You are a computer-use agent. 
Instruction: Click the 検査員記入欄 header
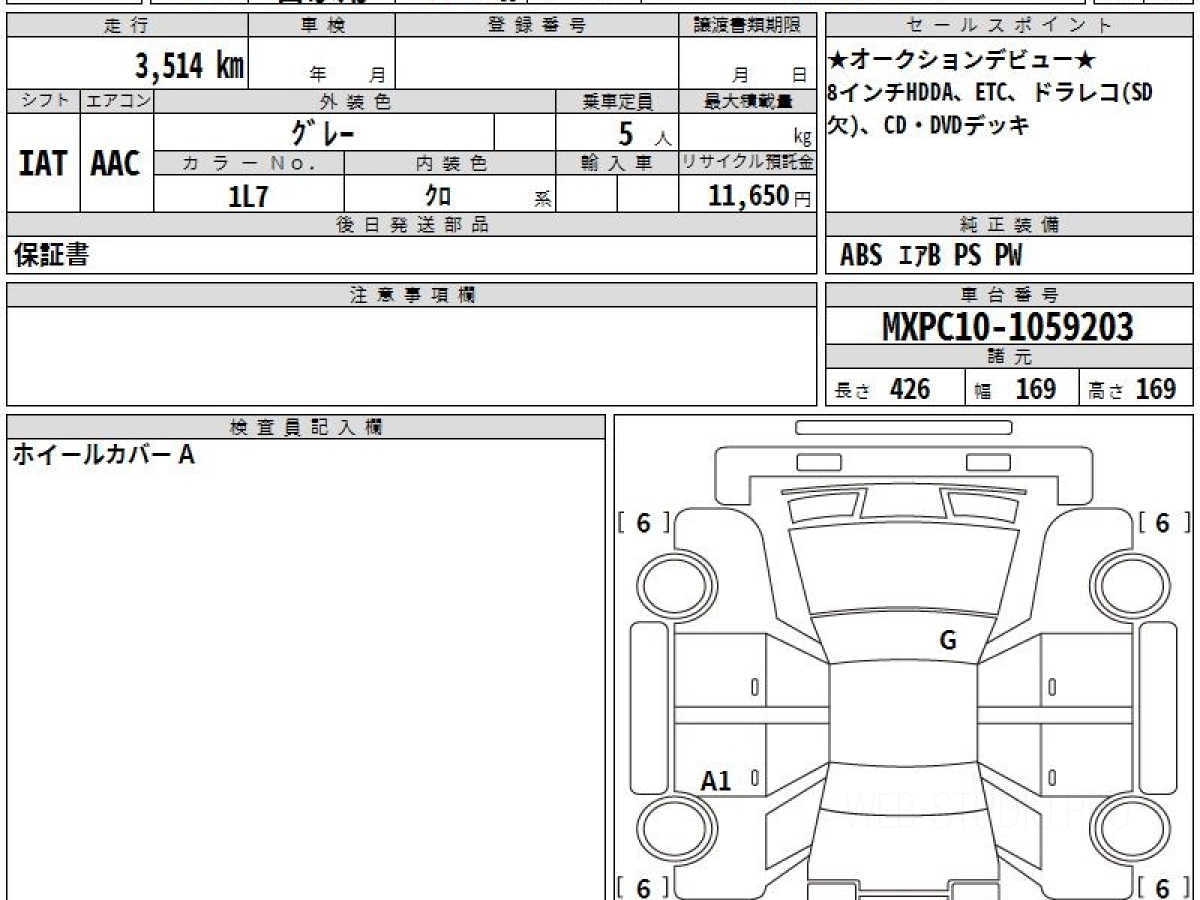click(x=306, y=427)
